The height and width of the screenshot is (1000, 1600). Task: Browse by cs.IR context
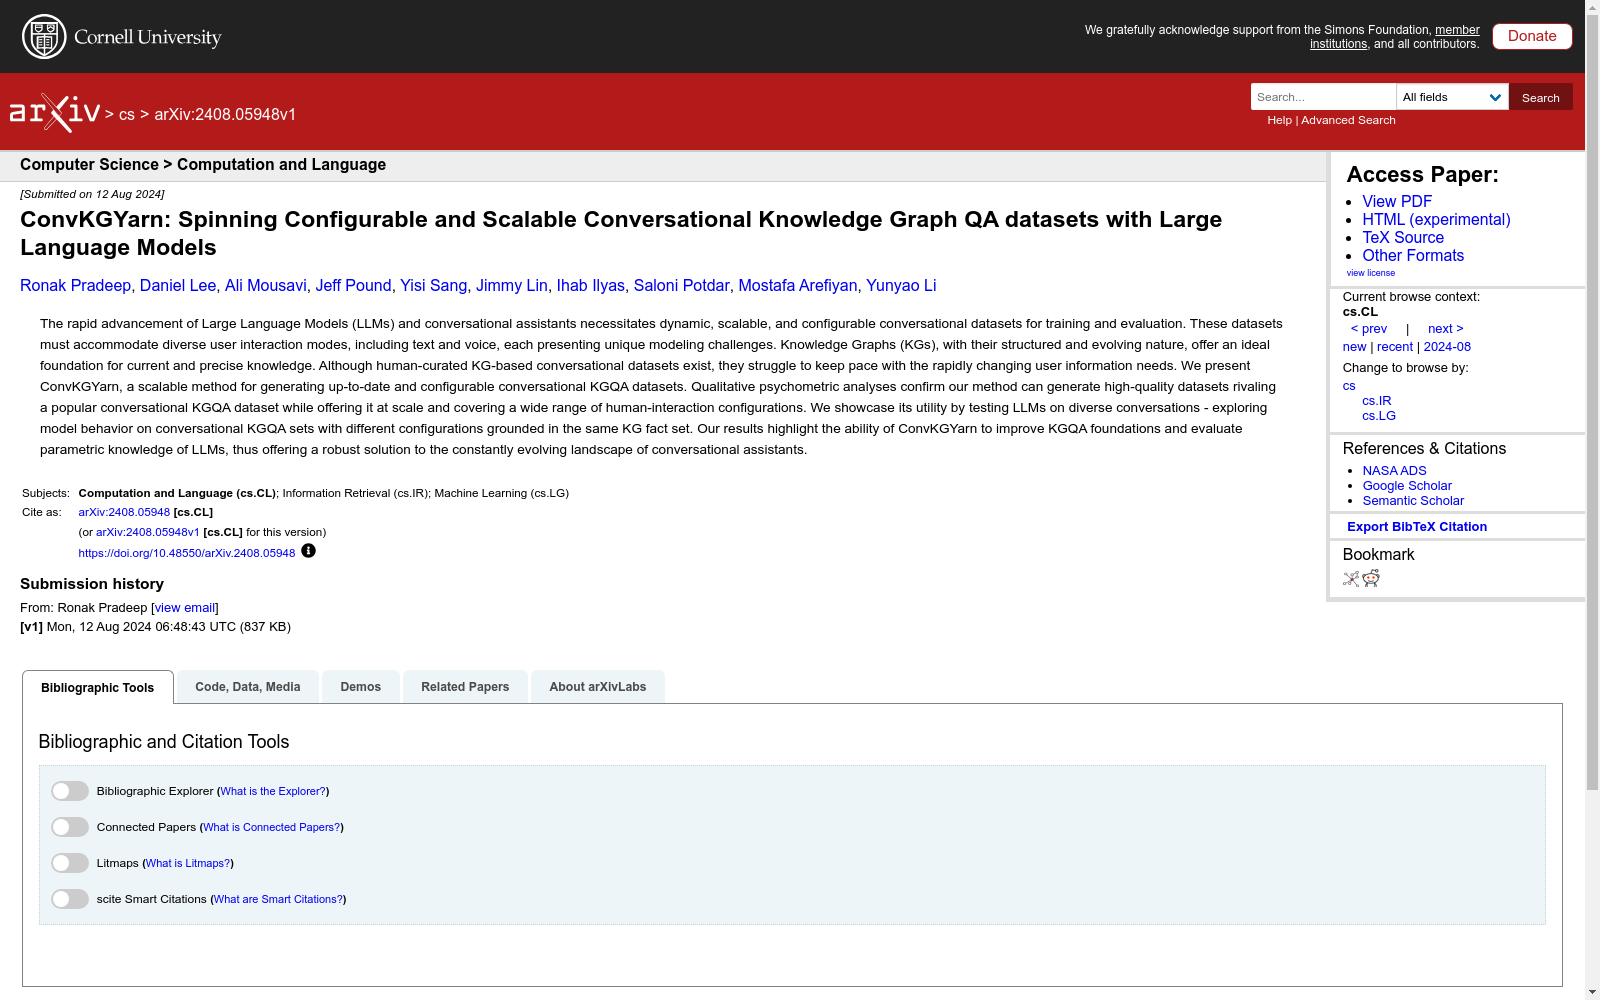[x=1377, y=401]
